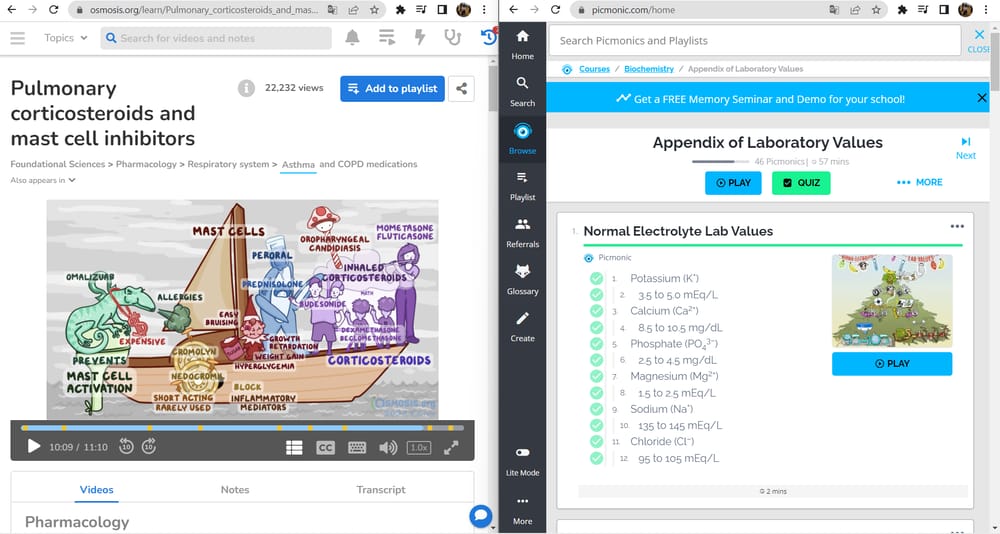Click Search for videos and notes field
The width and height of the screenshot is (1000, 534).
coord(216,38)
